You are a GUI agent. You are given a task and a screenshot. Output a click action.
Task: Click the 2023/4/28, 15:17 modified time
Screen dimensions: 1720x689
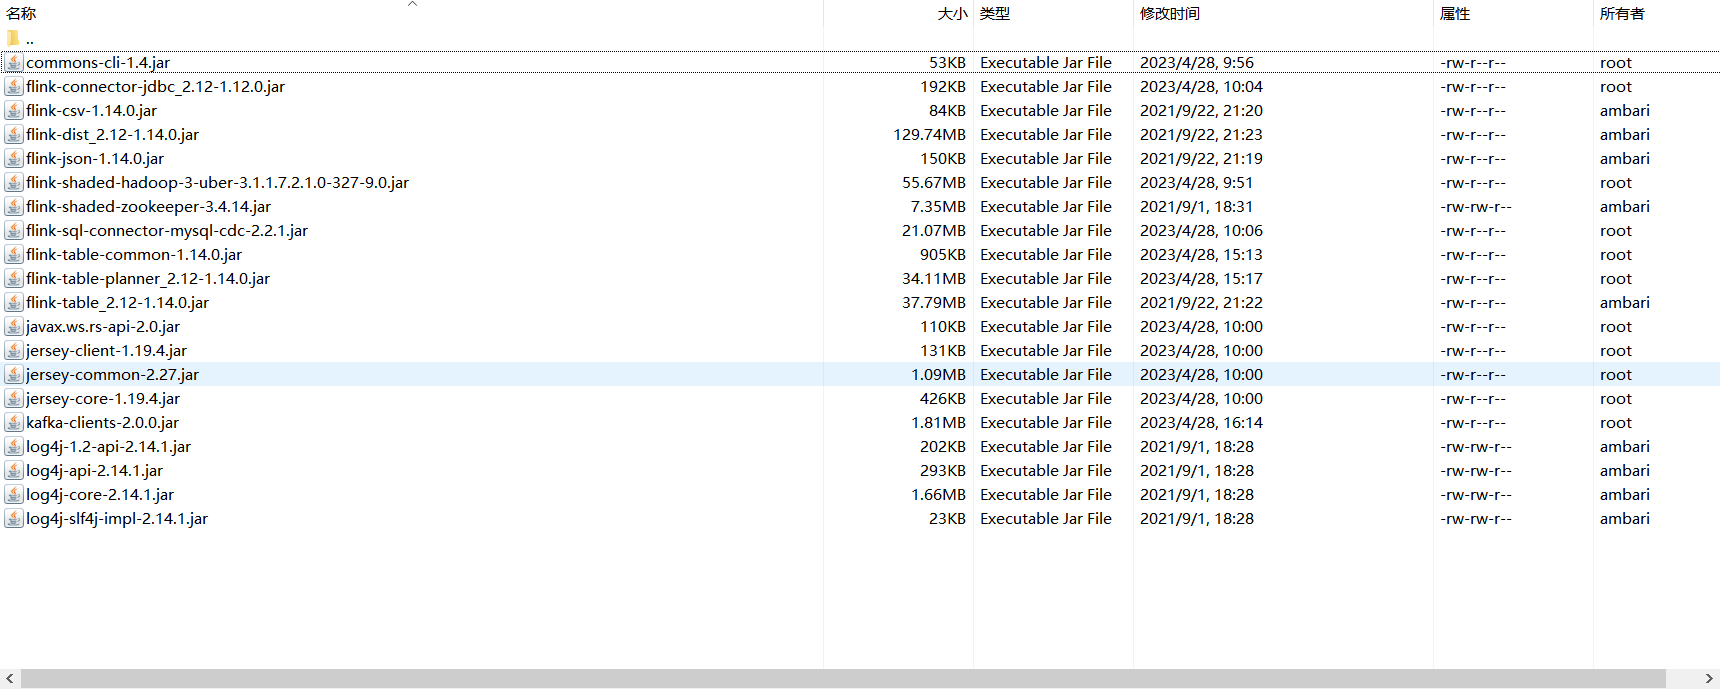[1201, 278]
